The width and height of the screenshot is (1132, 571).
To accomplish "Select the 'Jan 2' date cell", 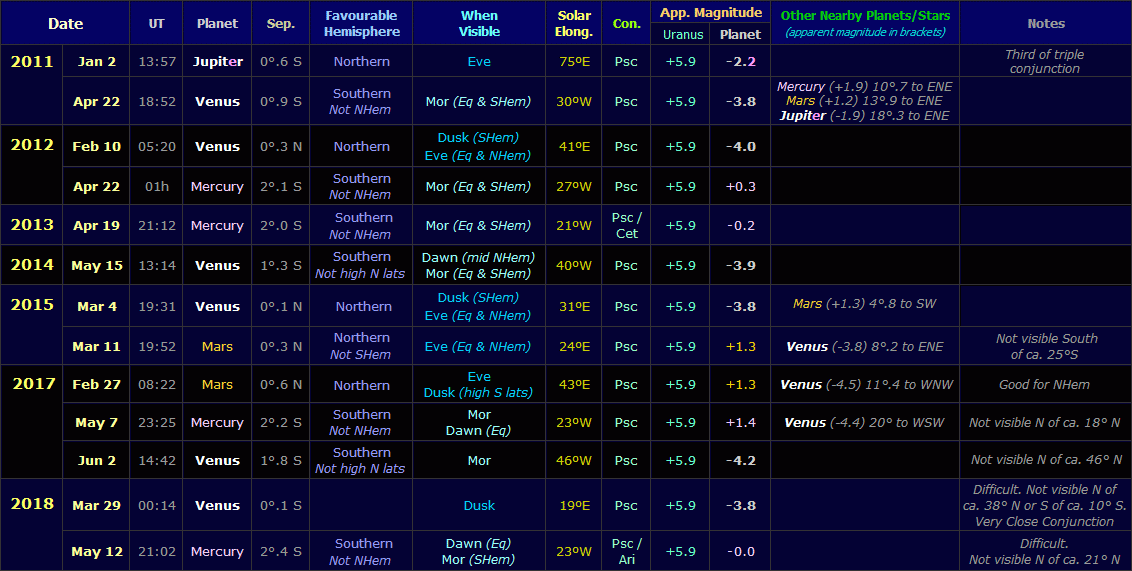I will click(x=97, y=62).
